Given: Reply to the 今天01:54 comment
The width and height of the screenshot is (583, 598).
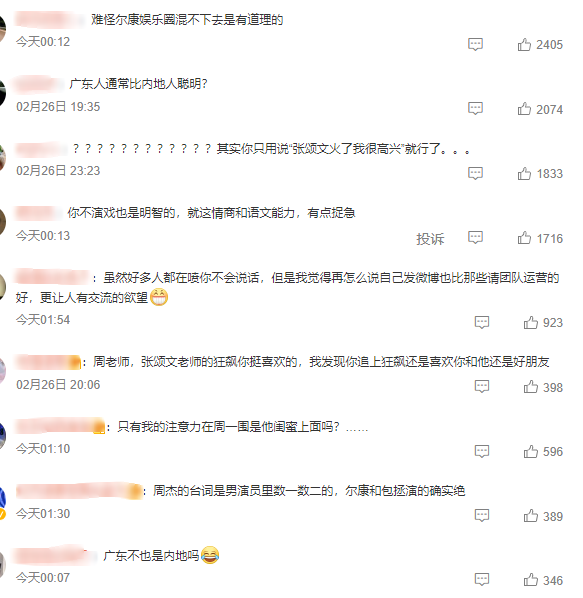Looking at the screenshot, I should pos(482,322).
